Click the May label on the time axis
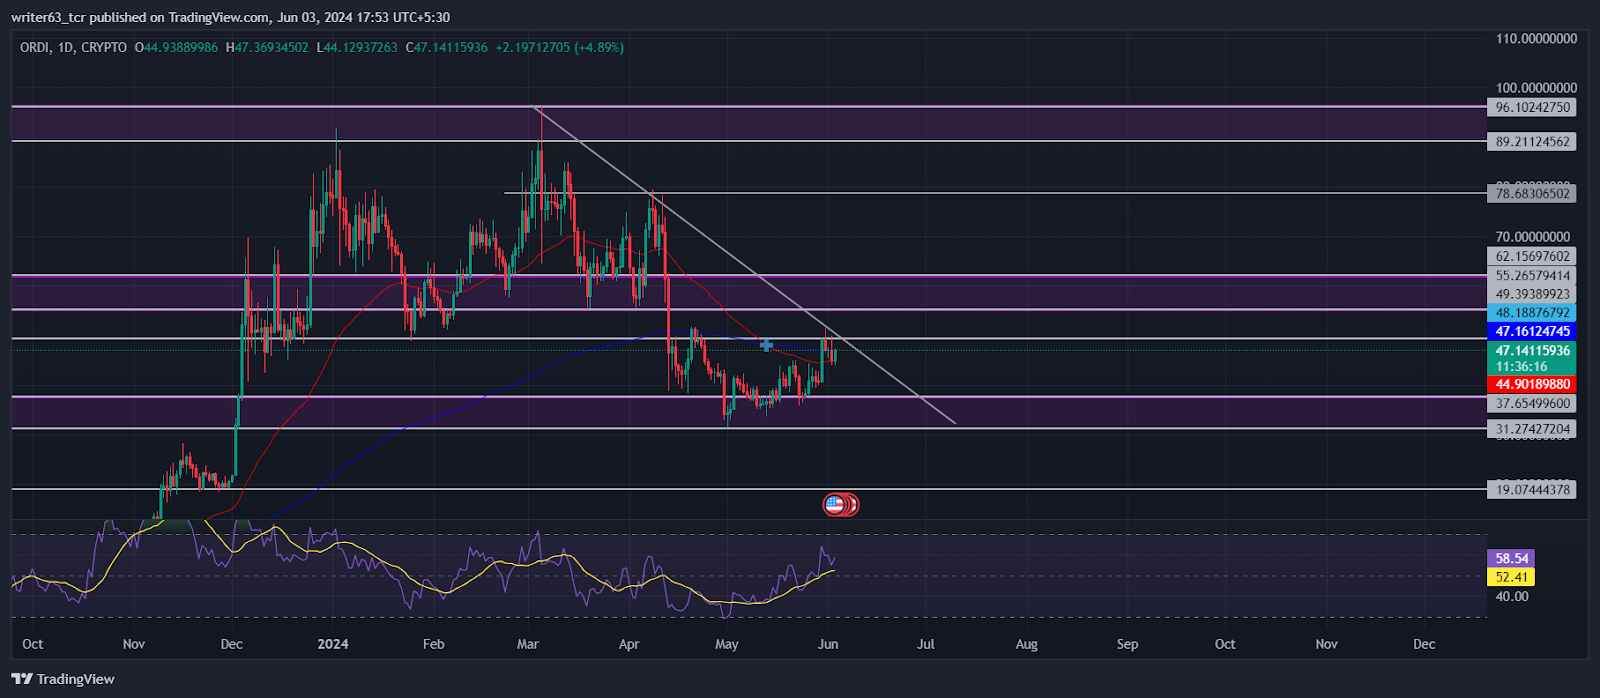 click(x=727, y=644)
